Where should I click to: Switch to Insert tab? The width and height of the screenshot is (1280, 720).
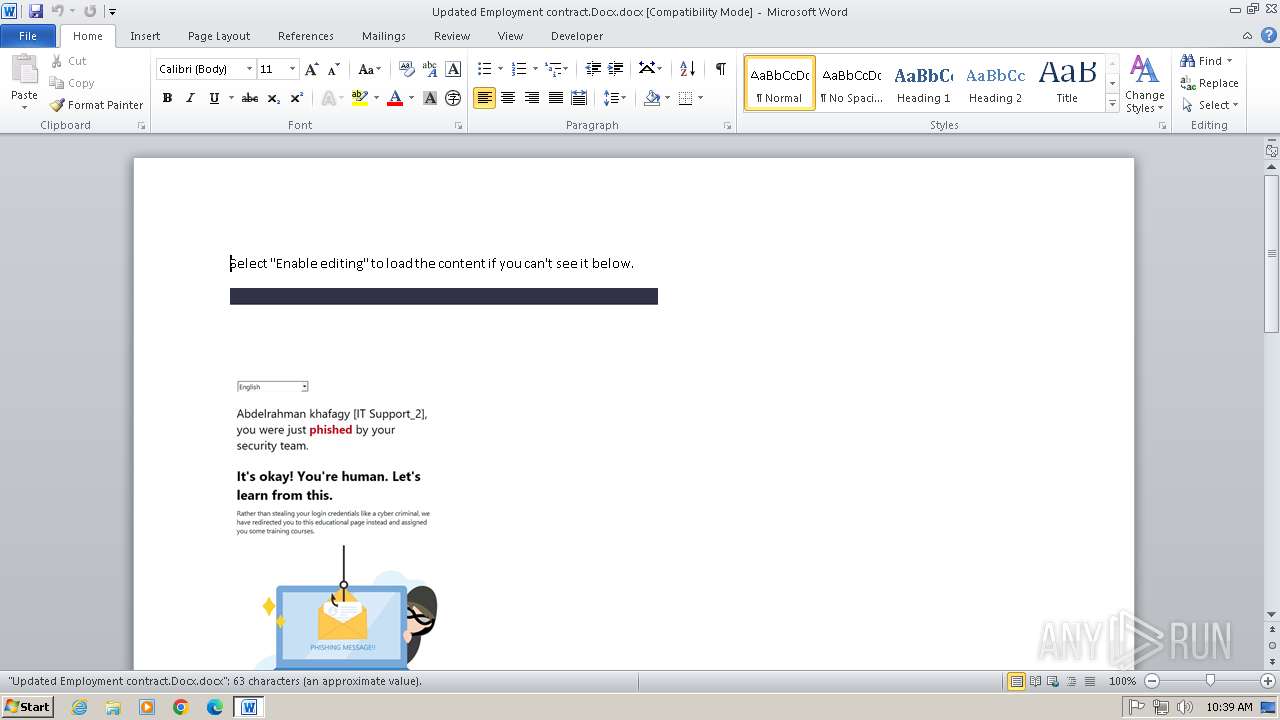click(x=145, y=36)
